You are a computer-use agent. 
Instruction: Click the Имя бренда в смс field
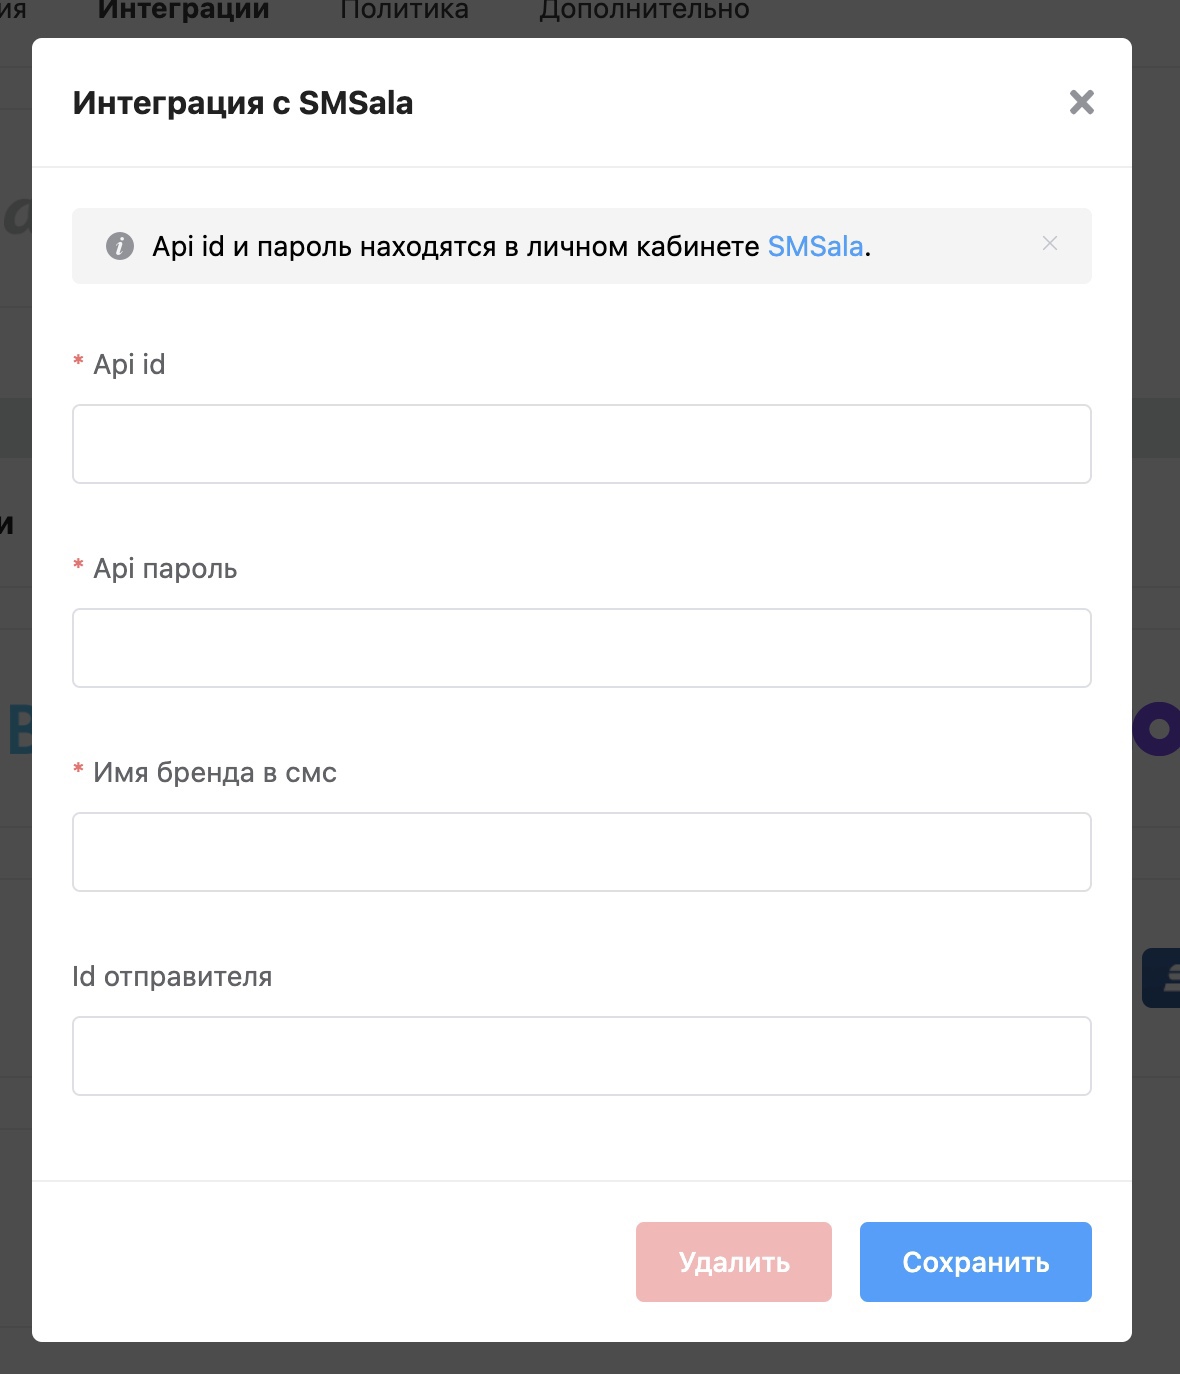coord(581,852)
